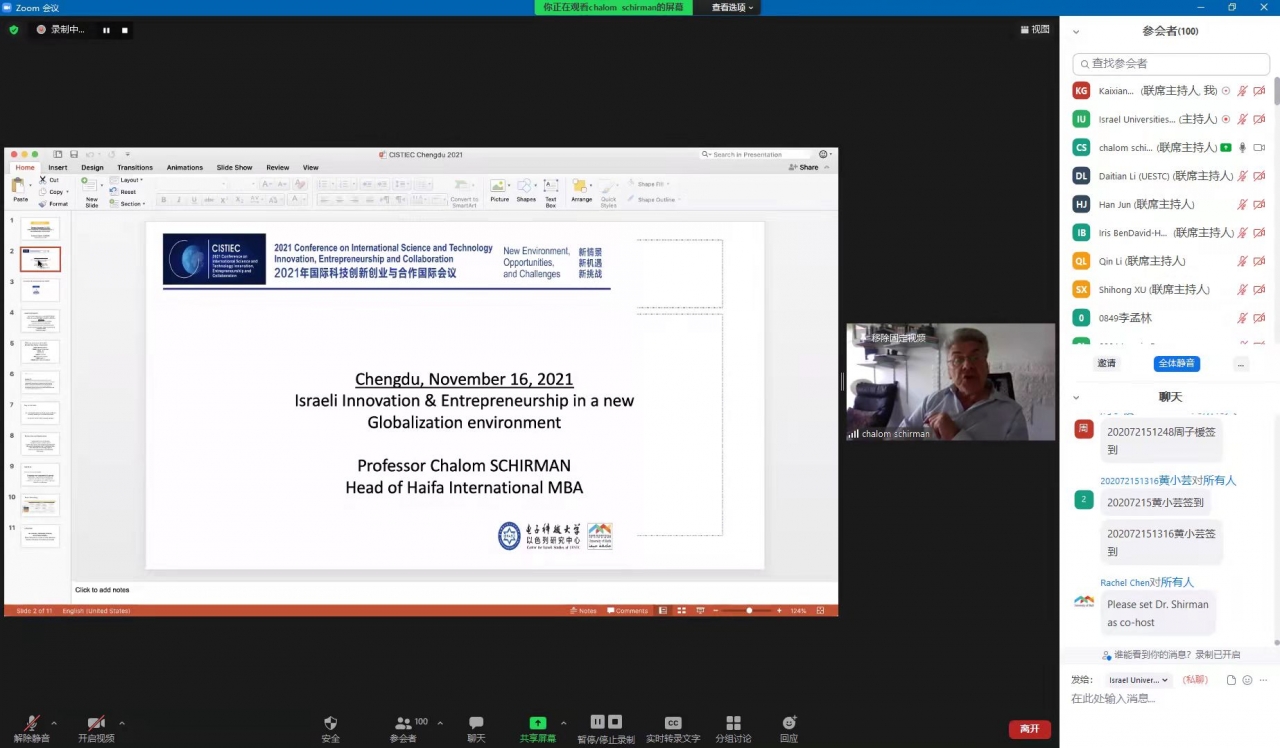This screenshot has height=748, width=1280.
Task: Click the file attachment icon in chat
Action: [1231, 680]
